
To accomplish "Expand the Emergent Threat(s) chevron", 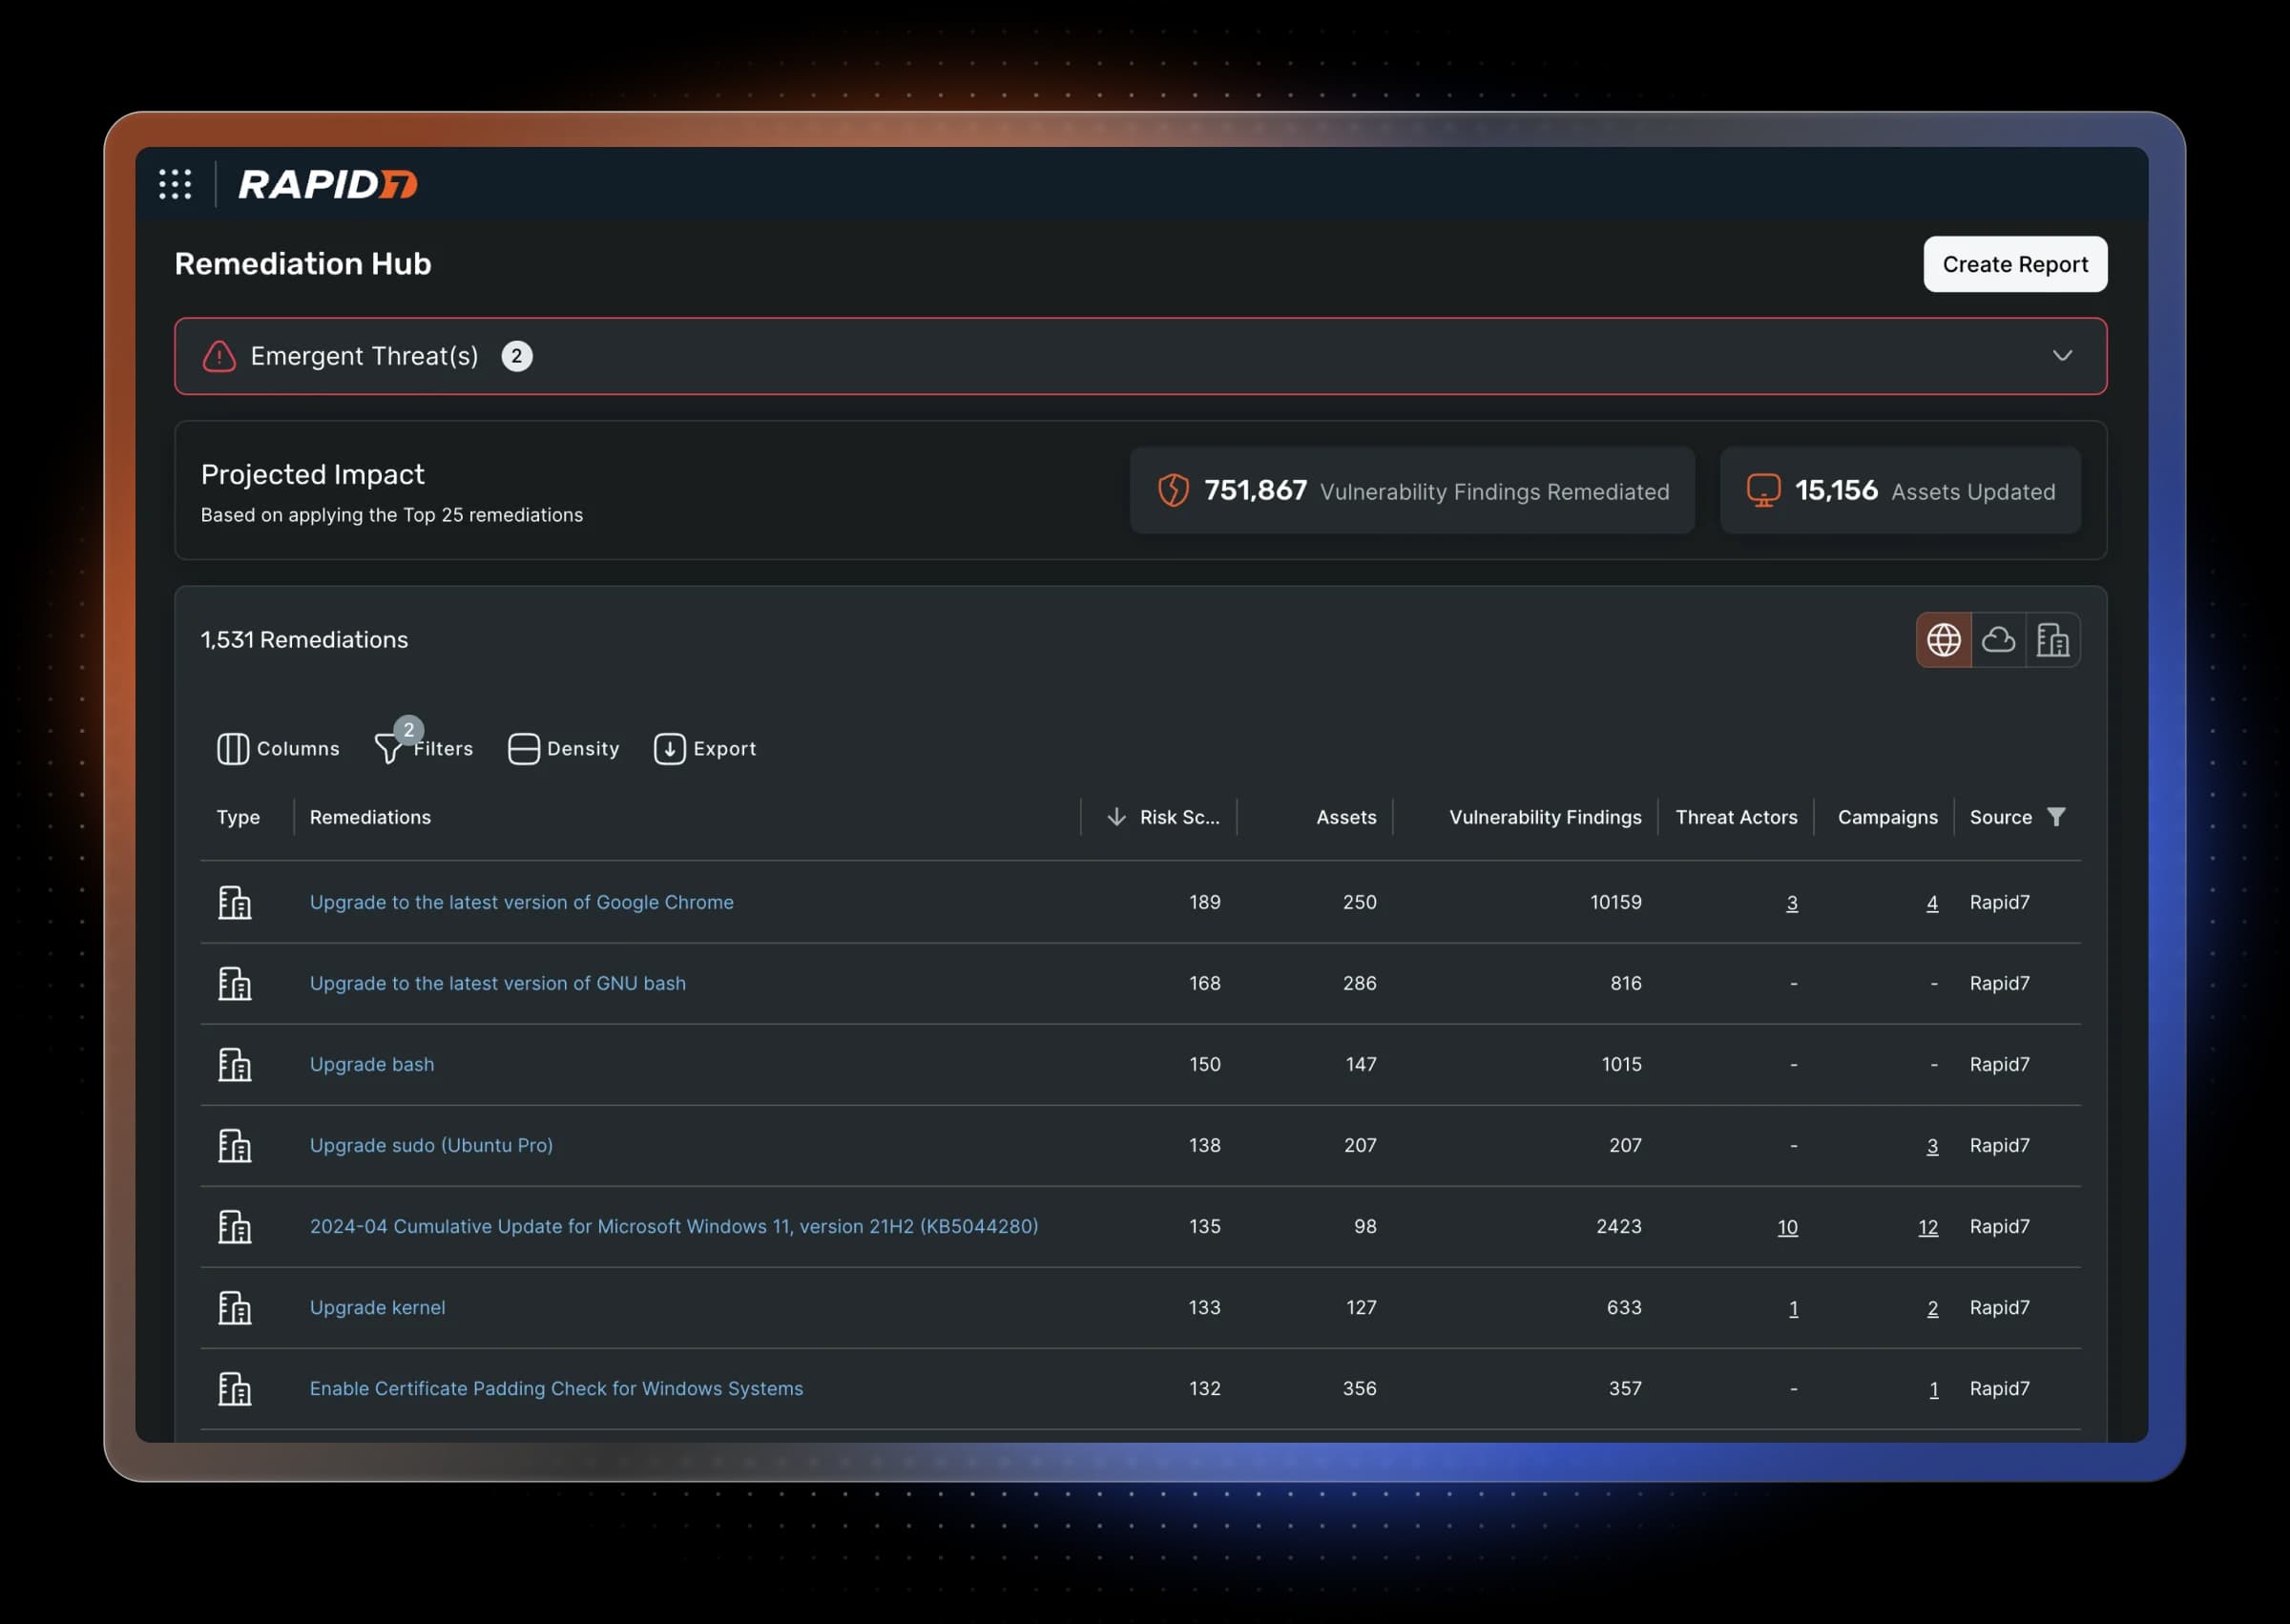I will coord(2062,356).
